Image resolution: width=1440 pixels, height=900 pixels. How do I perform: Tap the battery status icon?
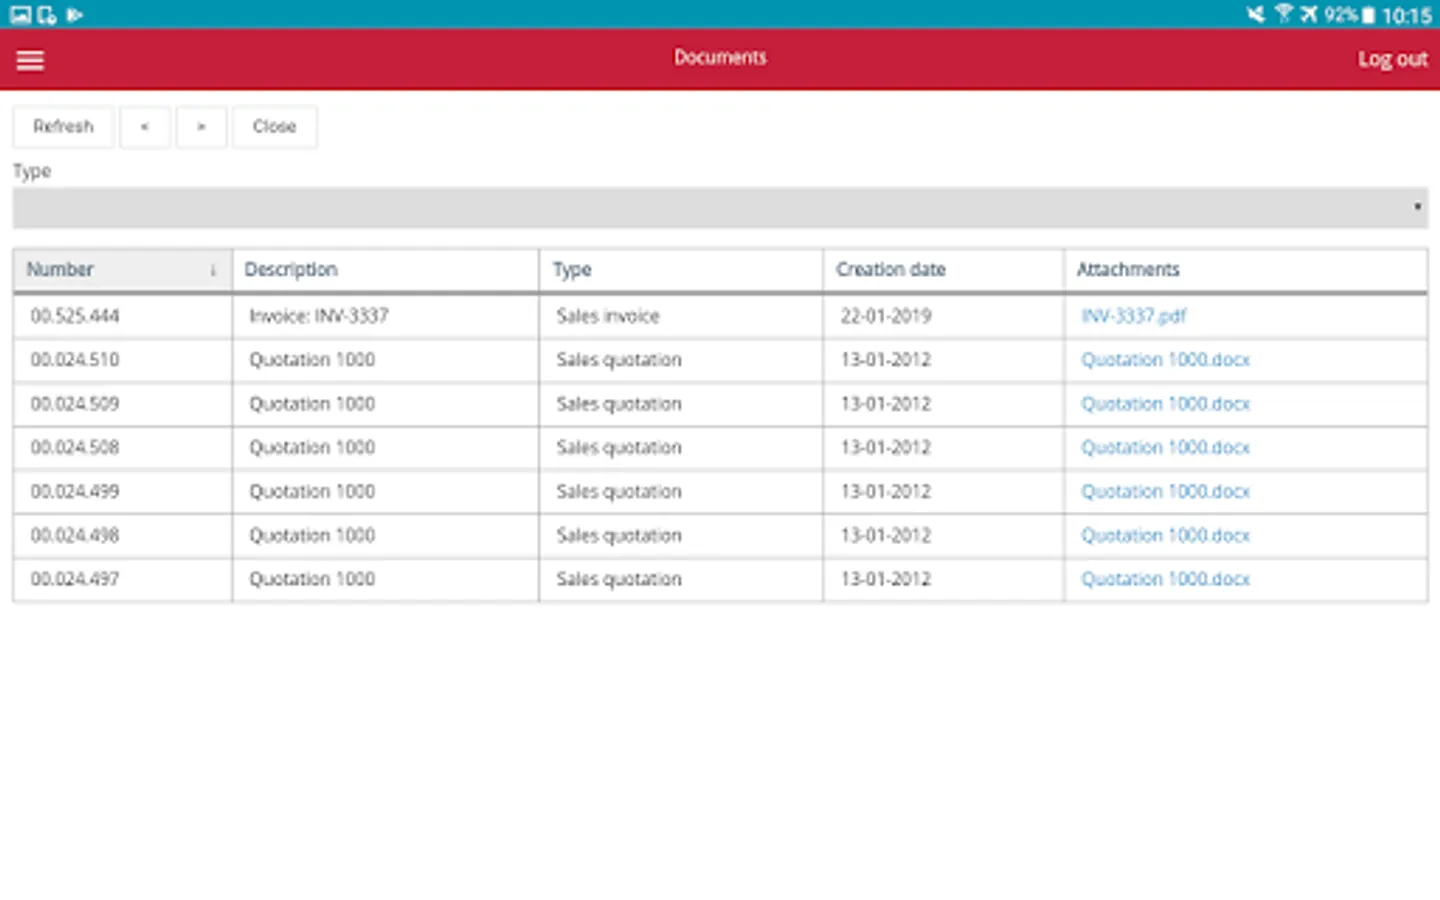click(x=1368, y=15)
